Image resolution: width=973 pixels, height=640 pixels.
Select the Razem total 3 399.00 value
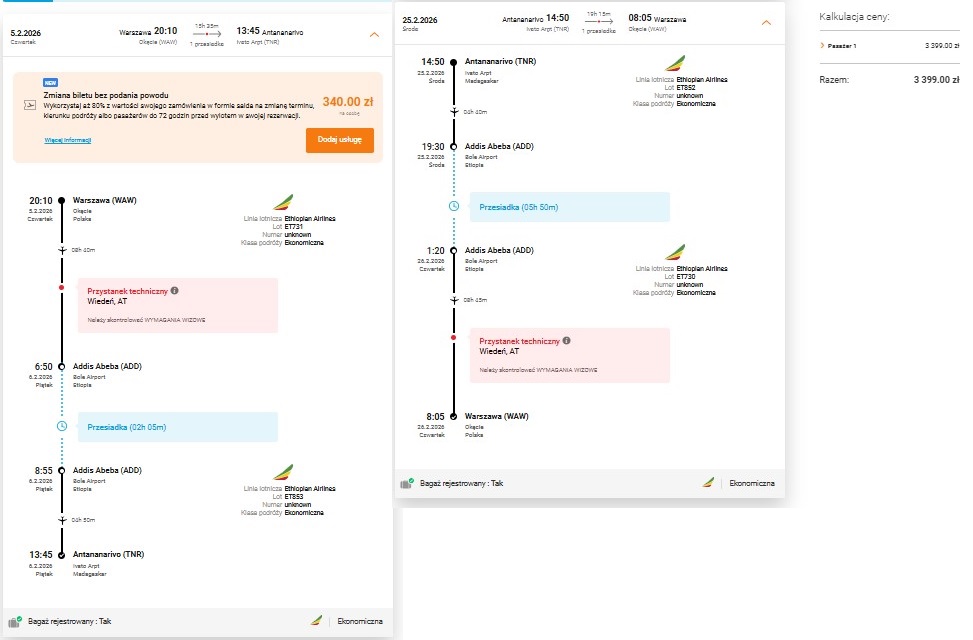coord(936,79)
